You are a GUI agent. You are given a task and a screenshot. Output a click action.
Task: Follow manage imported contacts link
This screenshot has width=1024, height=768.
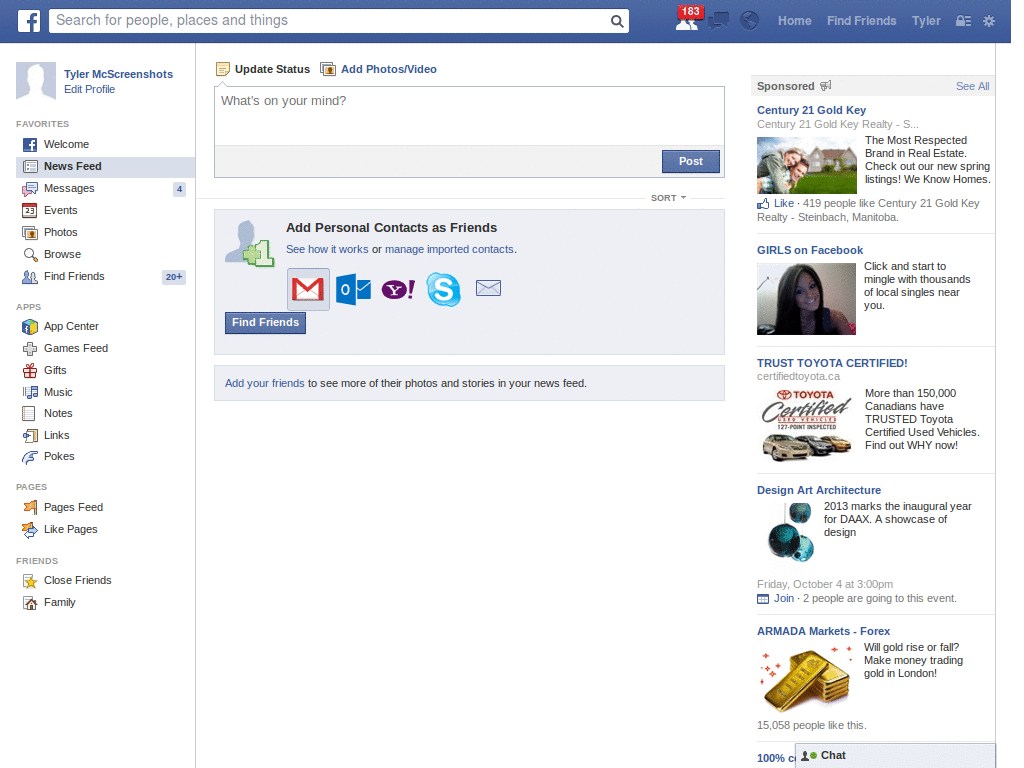click(x=449, y=249)
